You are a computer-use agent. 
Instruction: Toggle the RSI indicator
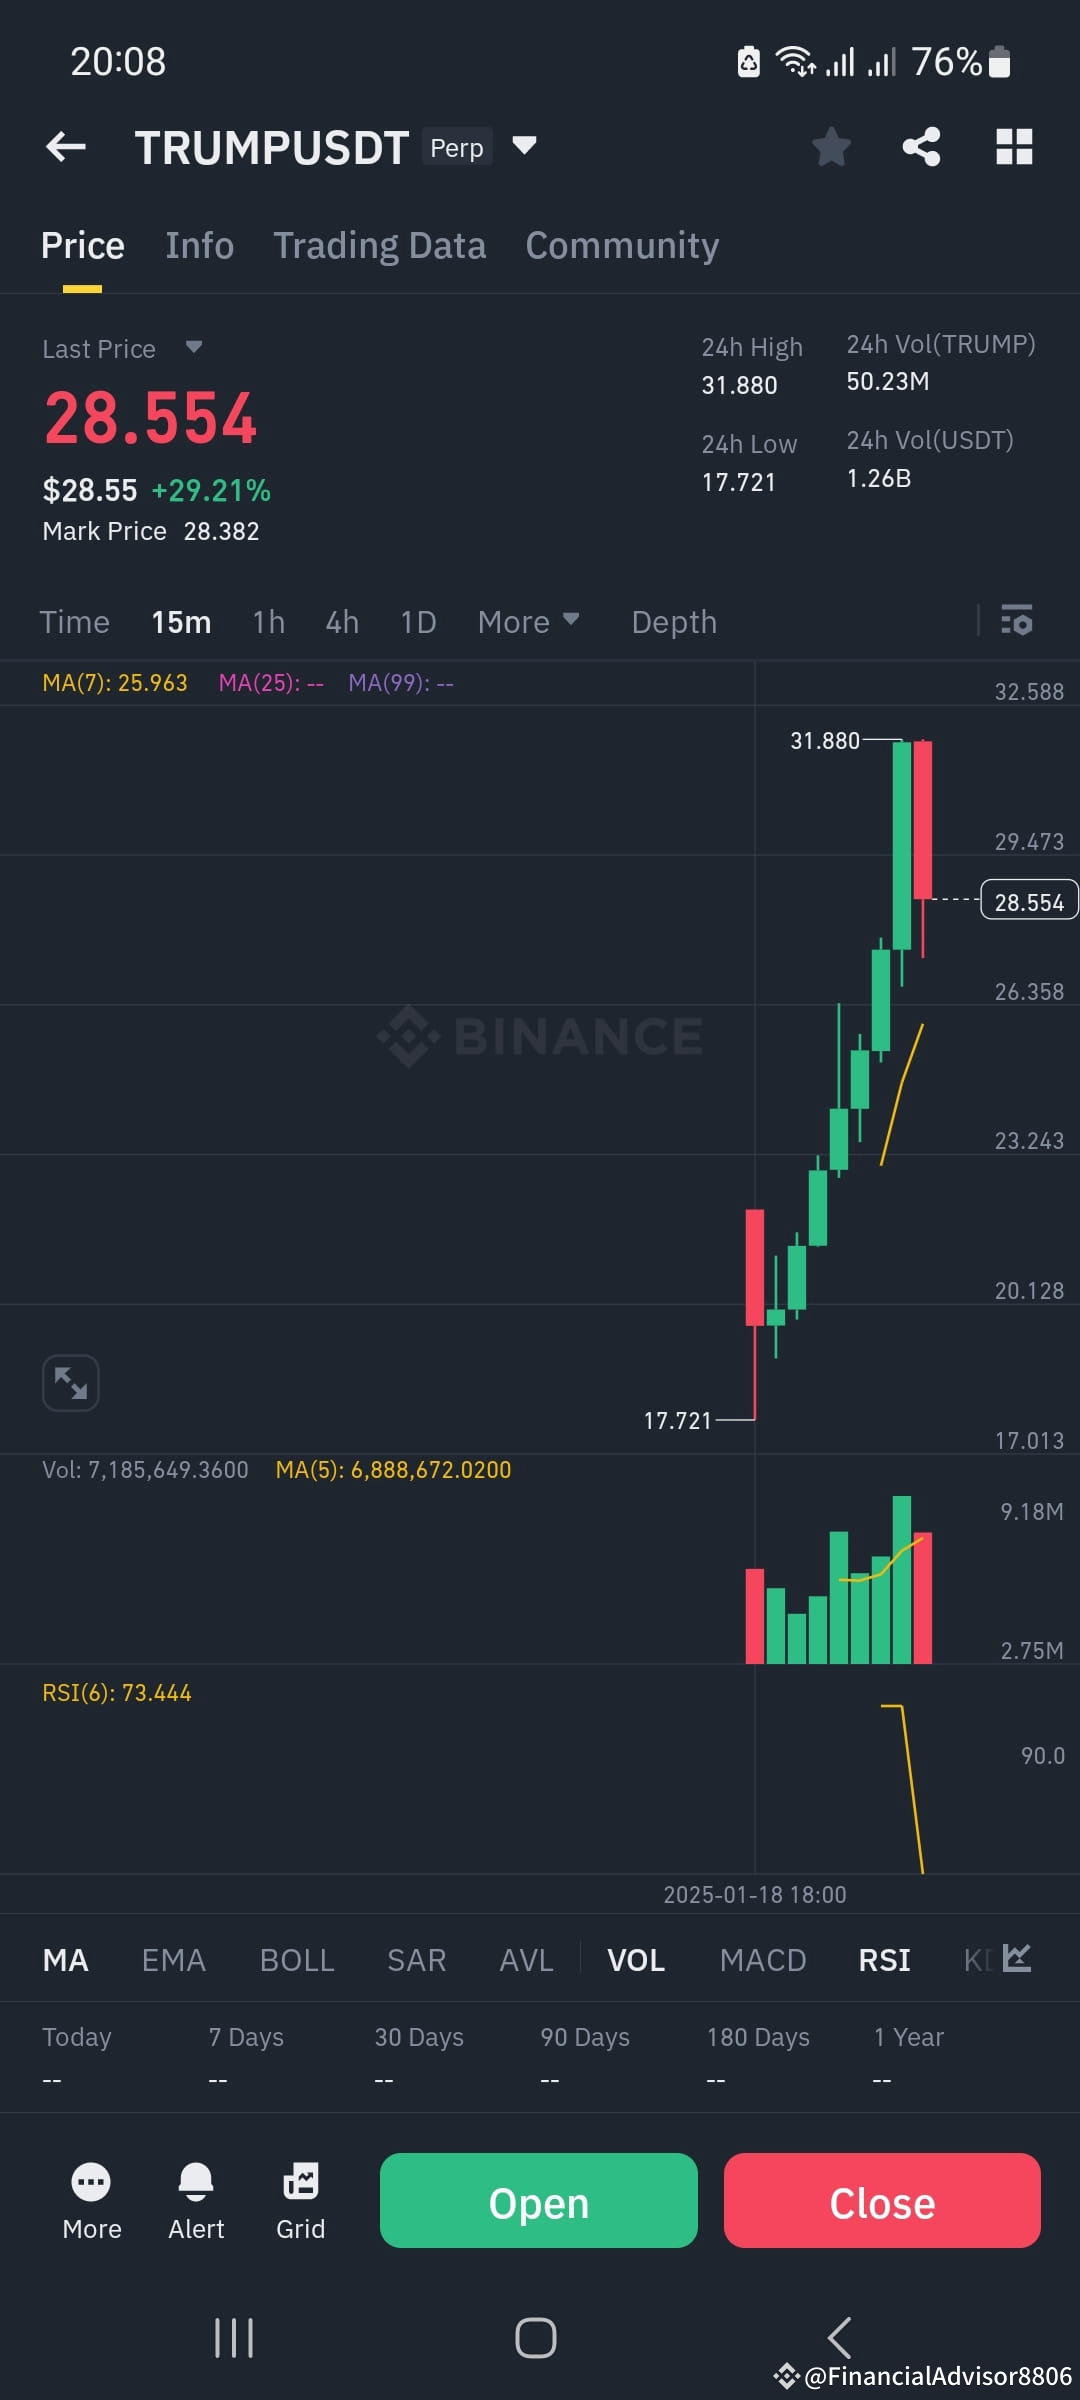[884, 1960]
